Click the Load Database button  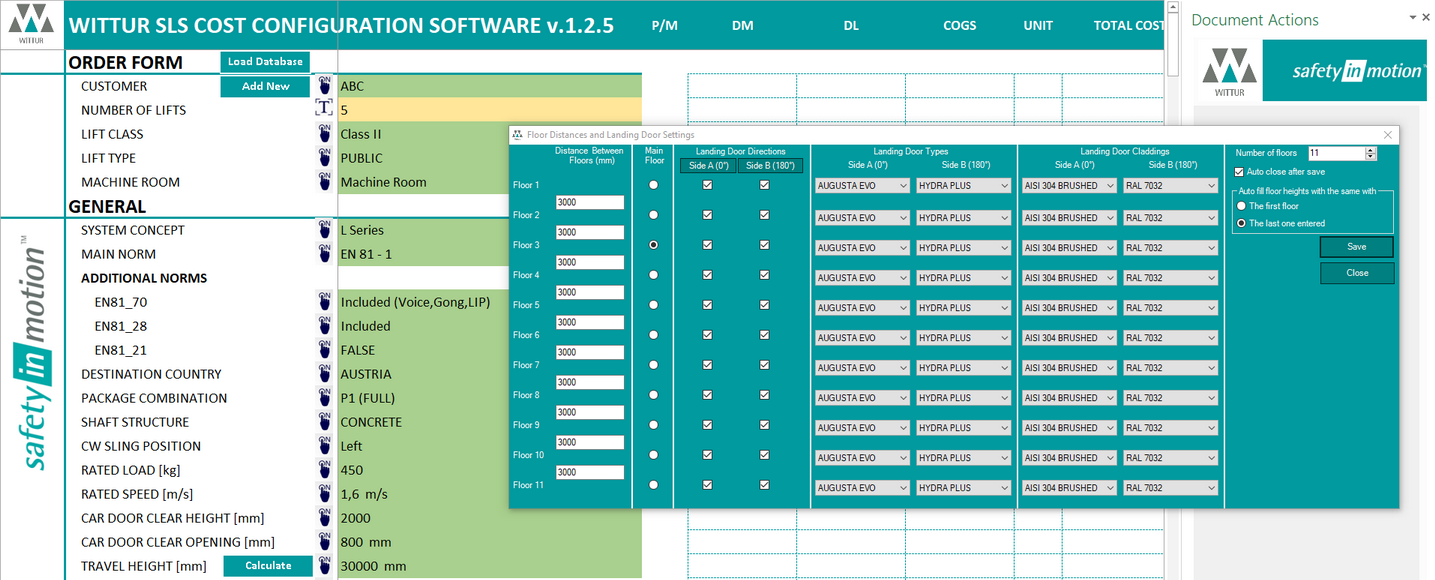(265, 62)
